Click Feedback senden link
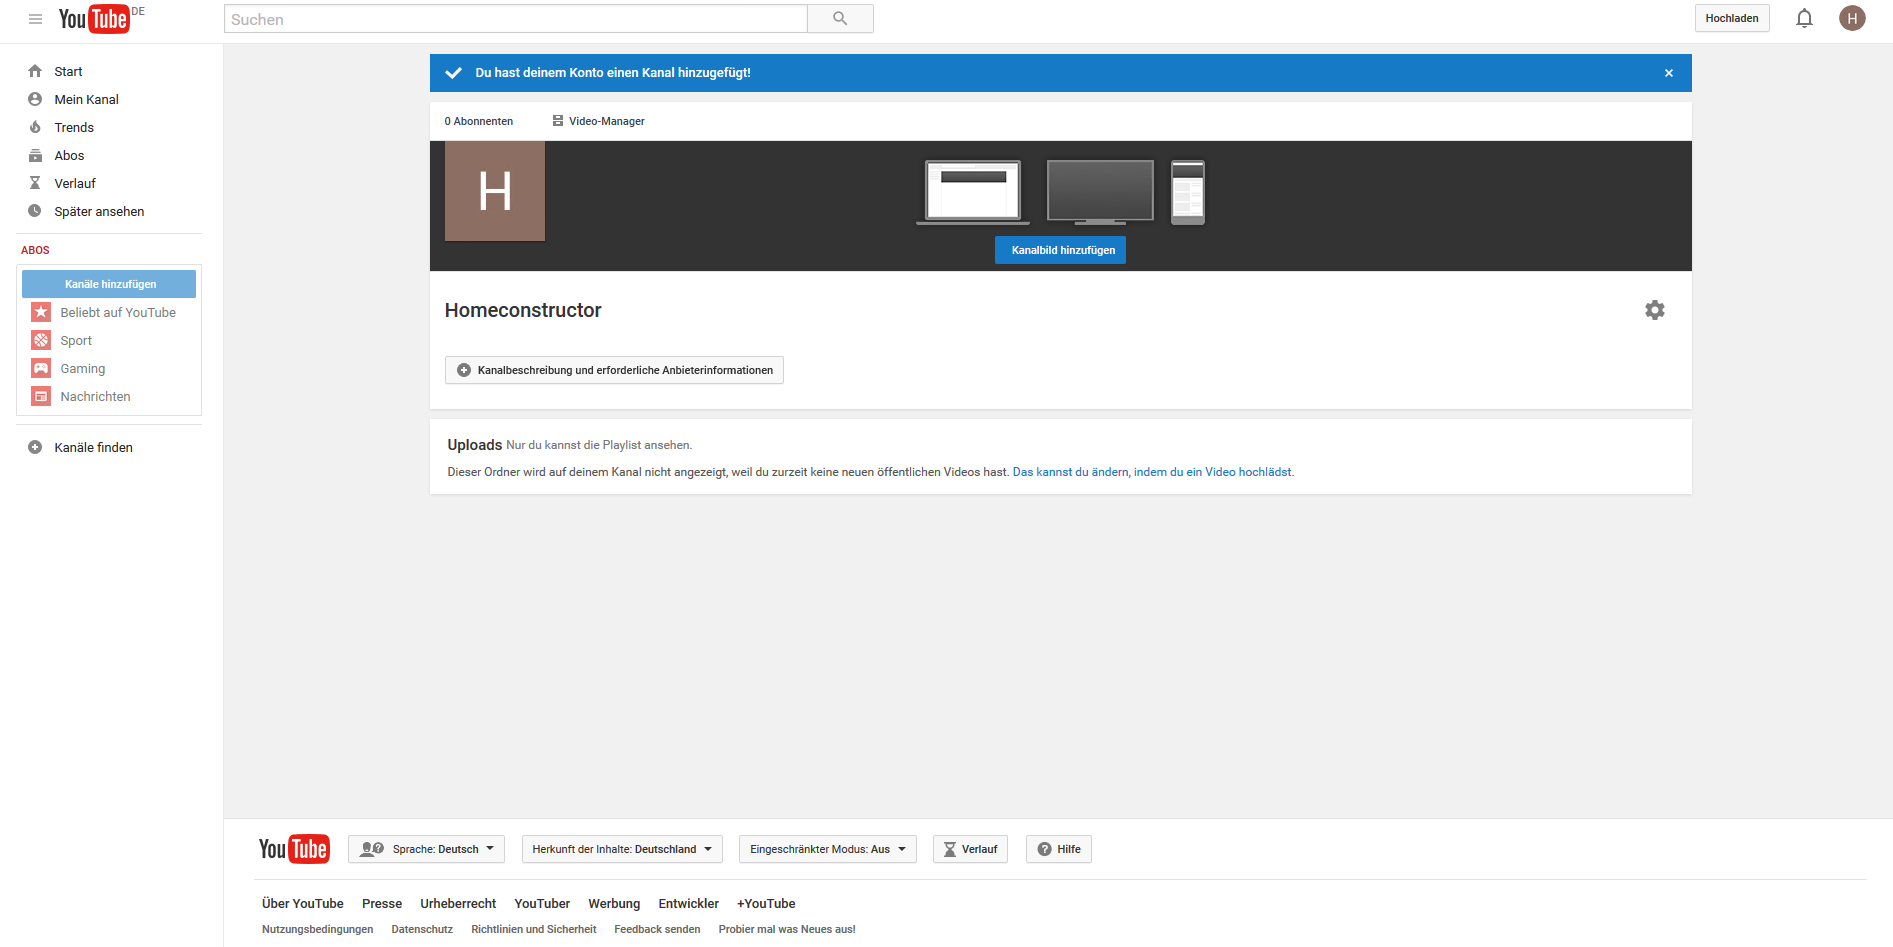The height and width of the screenshot is (947, 1893). tap(657, 929)
